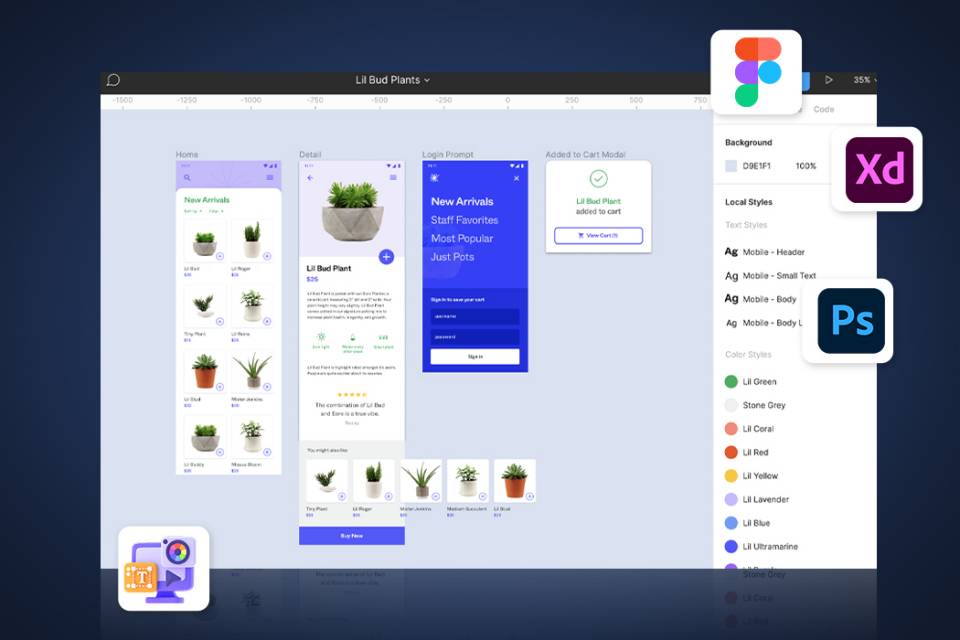The image size is (960, 640).
Task: Click the Background color swatch D9E1F1
Action: 731,167
